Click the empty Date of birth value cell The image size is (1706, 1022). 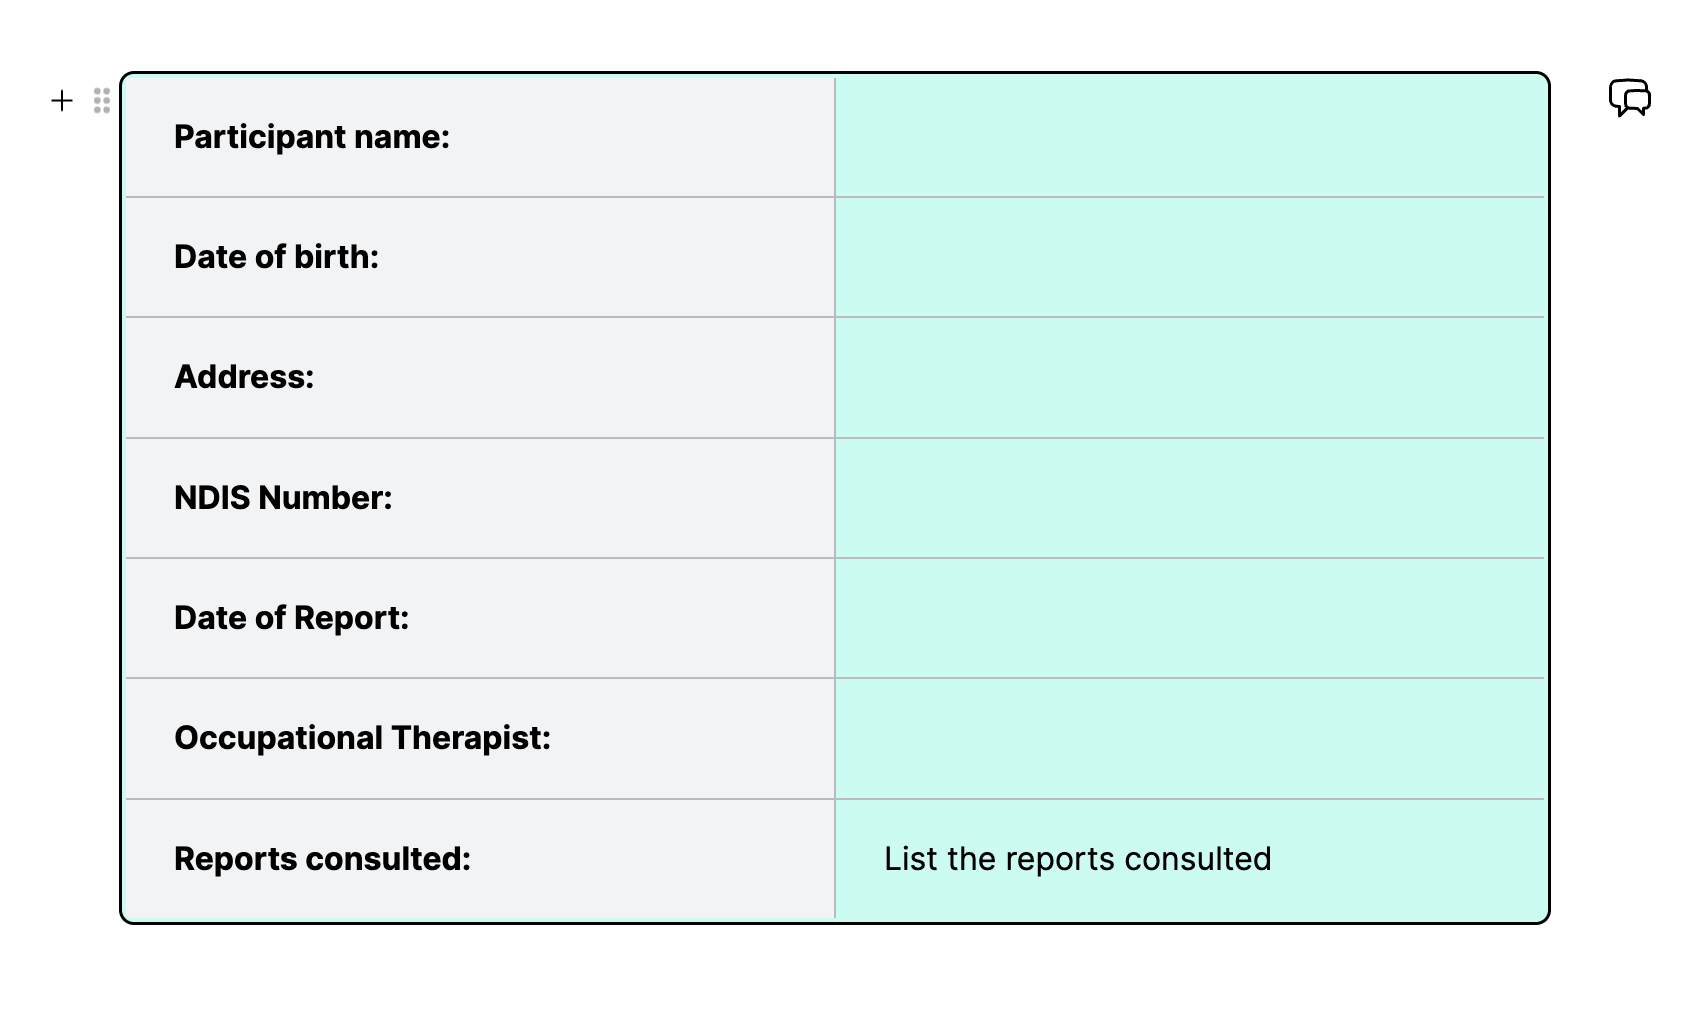(x=1189, y=257)
